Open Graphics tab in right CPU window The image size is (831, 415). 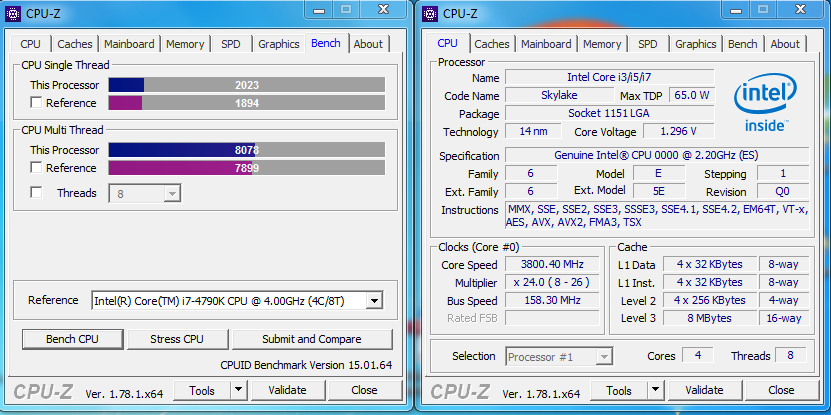tap(696, 44)
